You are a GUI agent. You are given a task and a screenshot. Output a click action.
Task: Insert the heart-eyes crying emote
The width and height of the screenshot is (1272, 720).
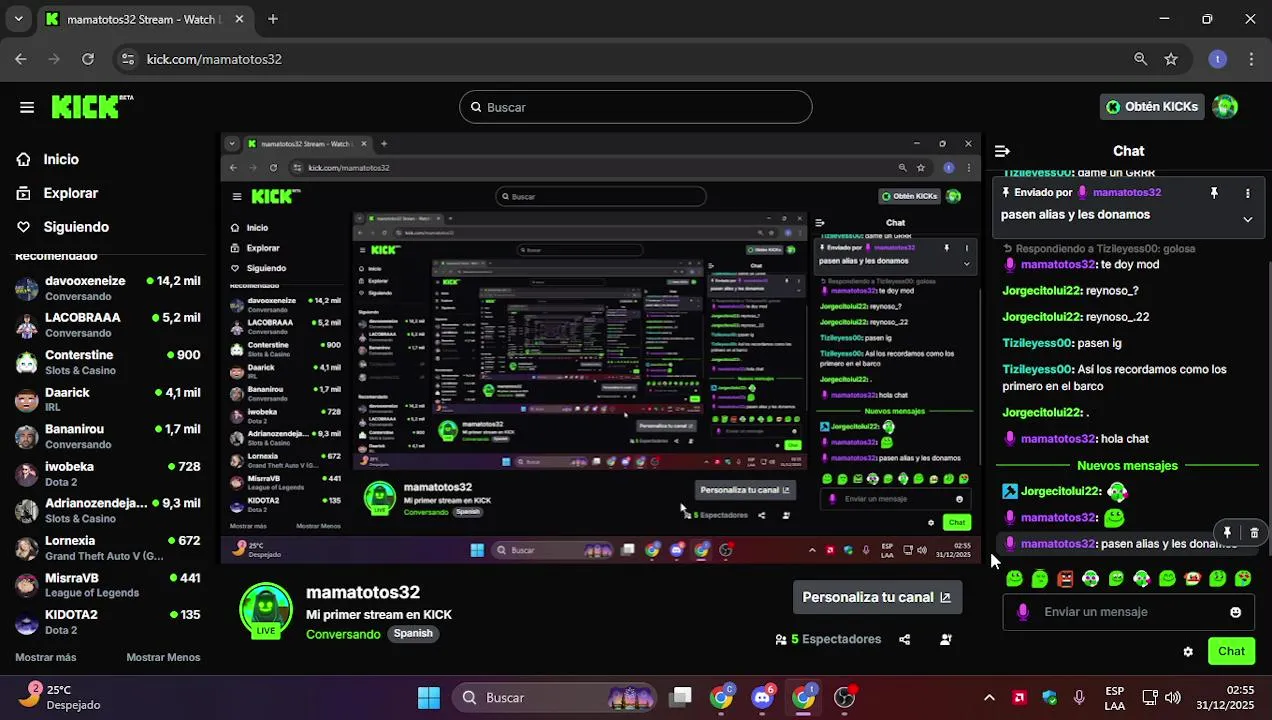[x=1243, y=578]
